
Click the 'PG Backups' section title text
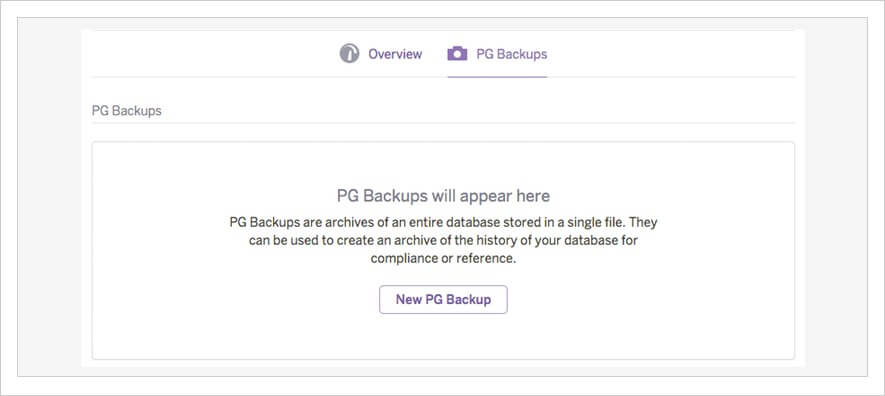(126, 111)
